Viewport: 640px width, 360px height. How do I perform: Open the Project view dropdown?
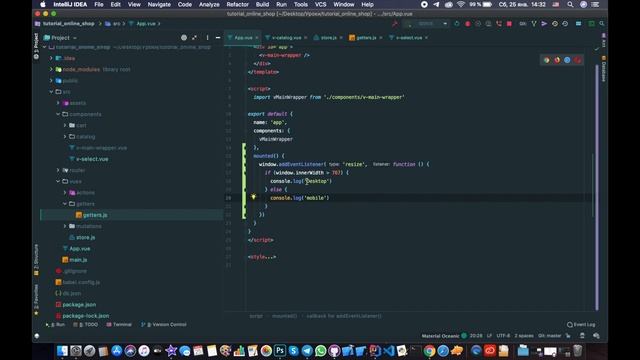point(60,38)
